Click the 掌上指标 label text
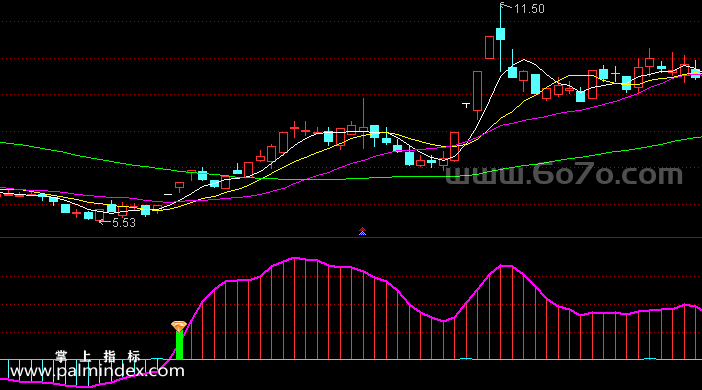 coord(98,356)
